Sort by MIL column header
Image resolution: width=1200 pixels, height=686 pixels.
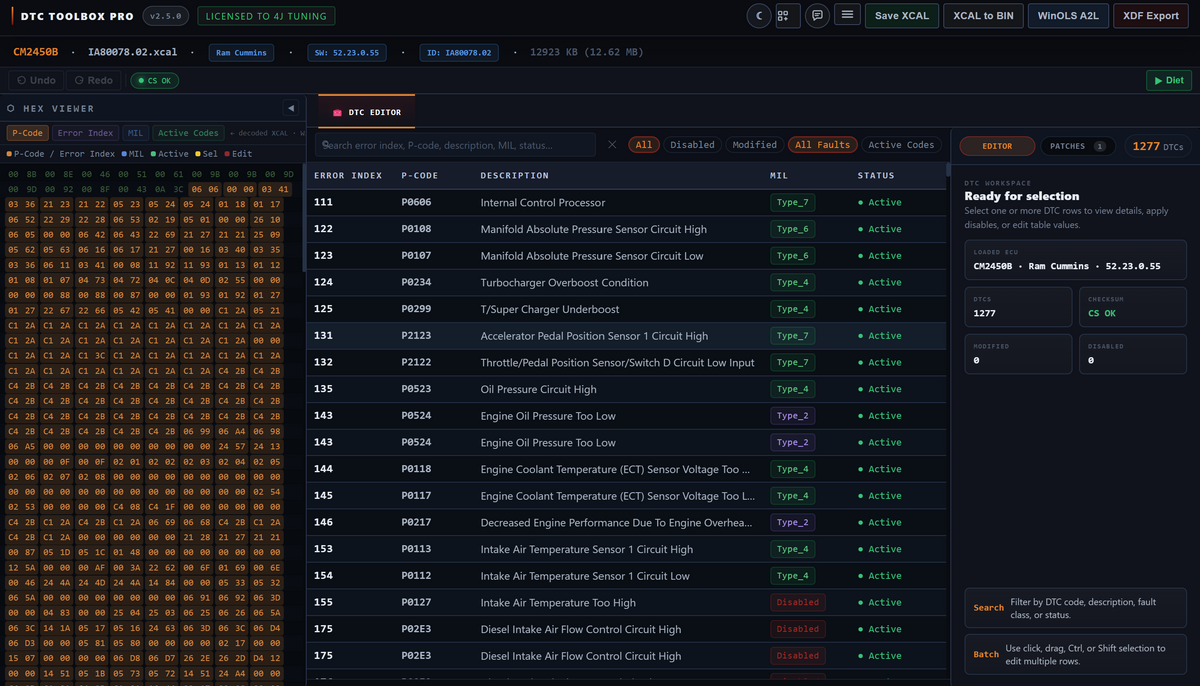(x=779, y=176)
